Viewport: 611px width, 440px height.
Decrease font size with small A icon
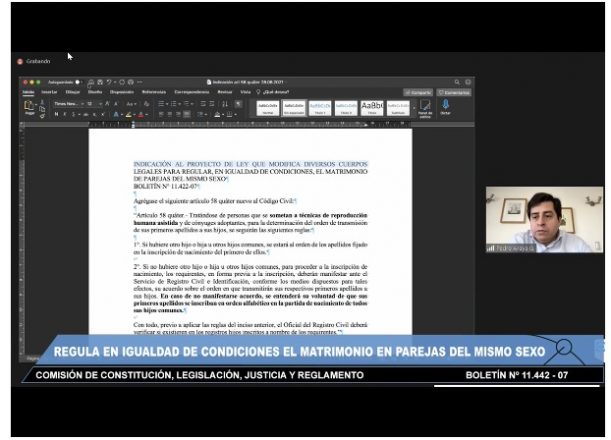tap(116, 104)
